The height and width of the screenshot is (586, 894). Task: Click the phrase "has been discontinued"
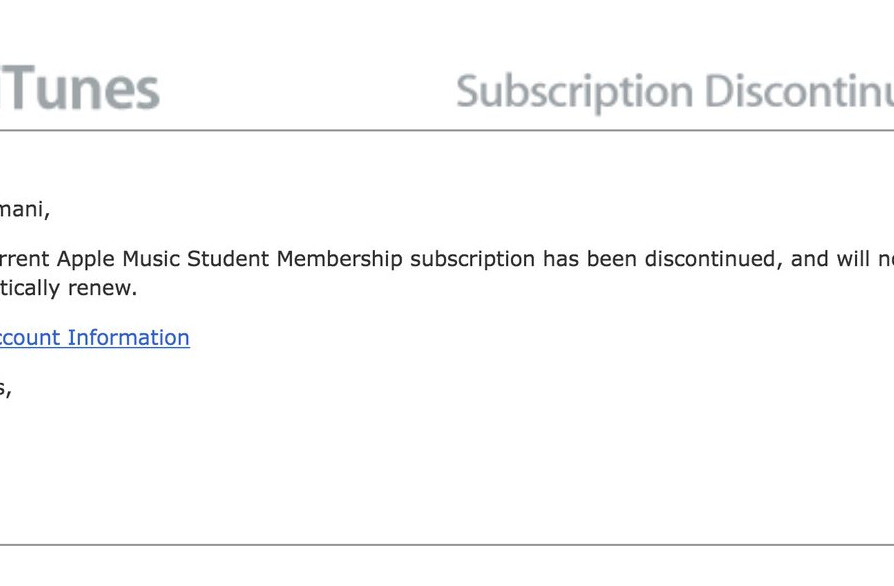[x=660, y=259]
